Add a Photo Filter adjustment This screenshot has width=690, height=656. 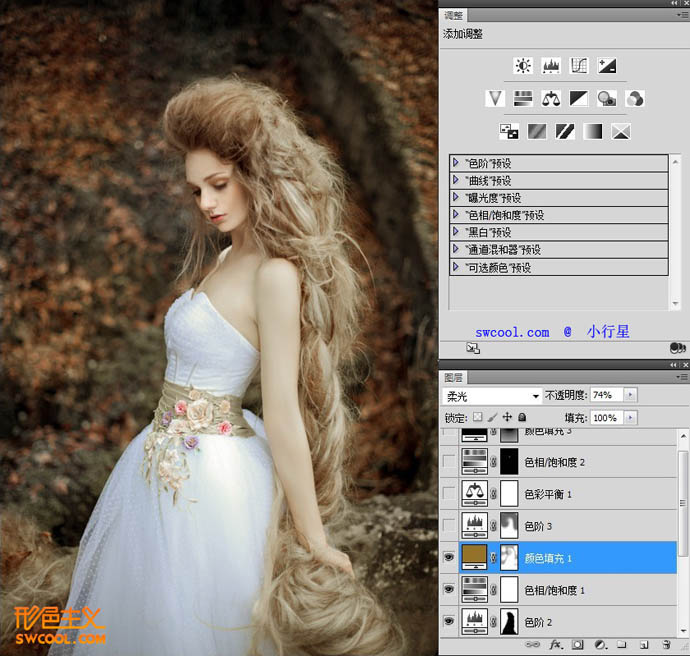tap(606, 98)
